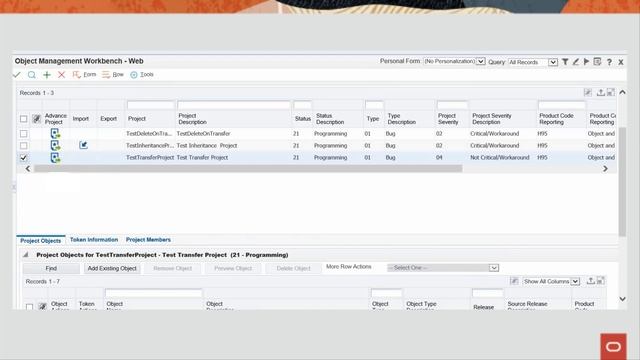Click the export grid icon in projects grid

coord(600,93)
